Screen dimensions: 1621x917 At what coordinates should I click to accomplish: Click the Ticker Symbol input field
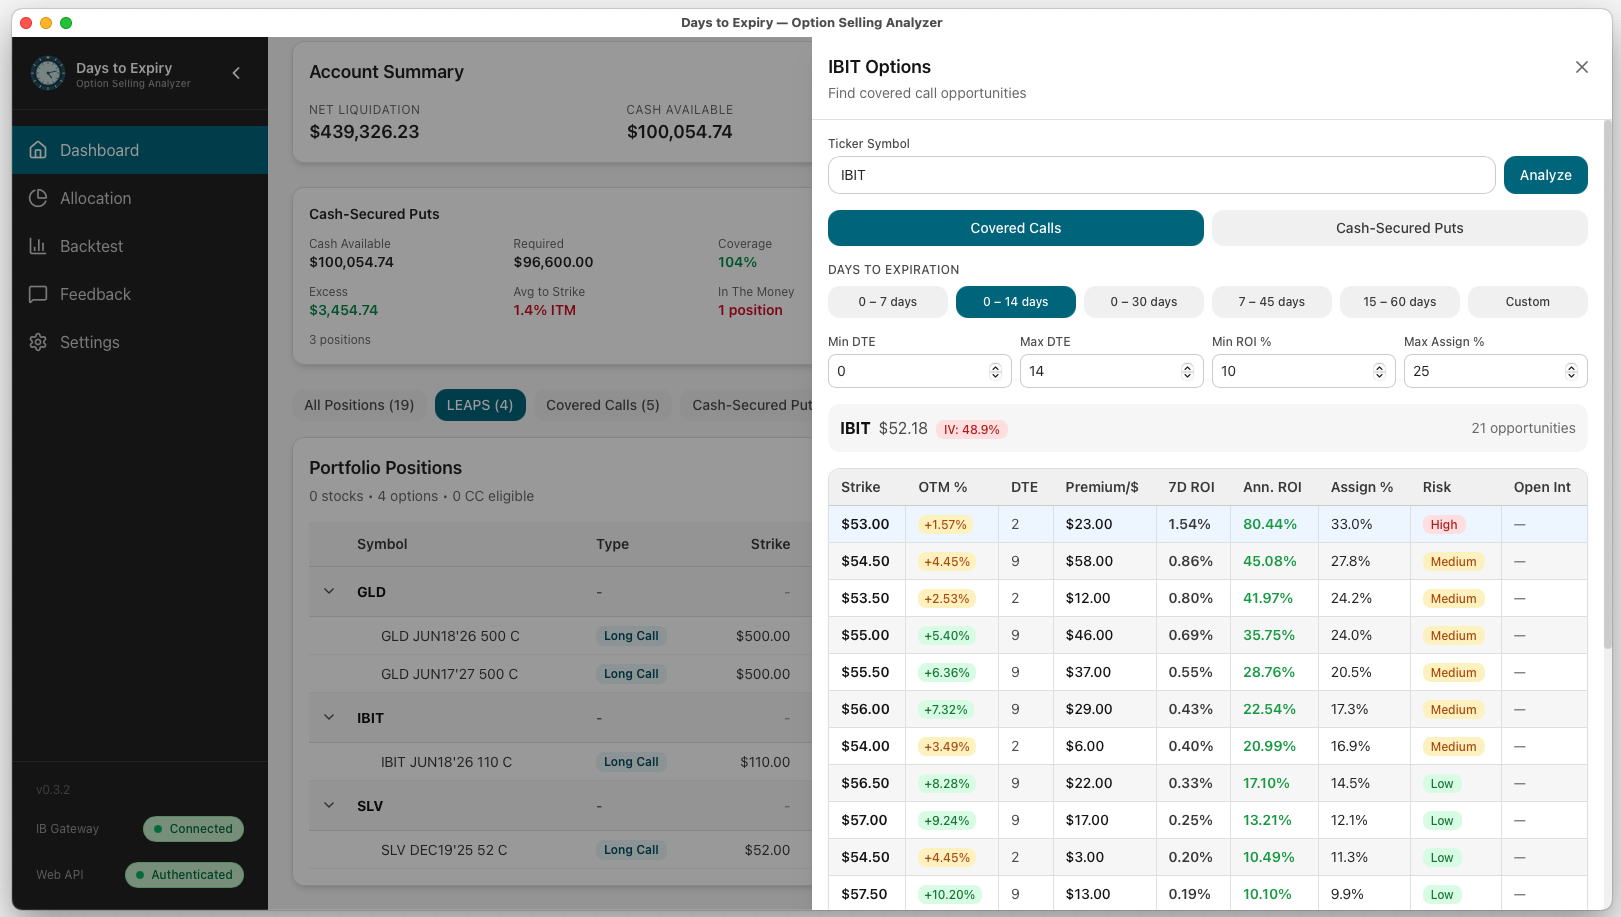point(1160,175)
